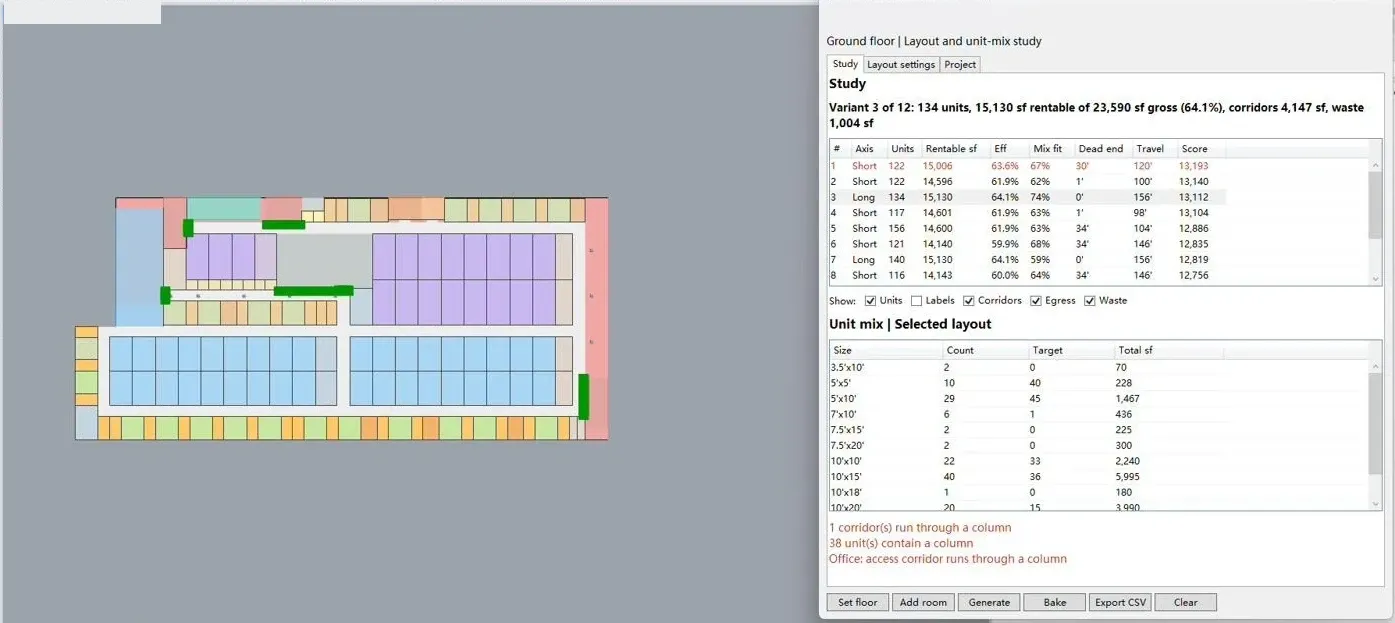The width and height of the screenshot is (1395, 623).
Task: Select variant row 6 with 121 units
Action: point(1028,244)
